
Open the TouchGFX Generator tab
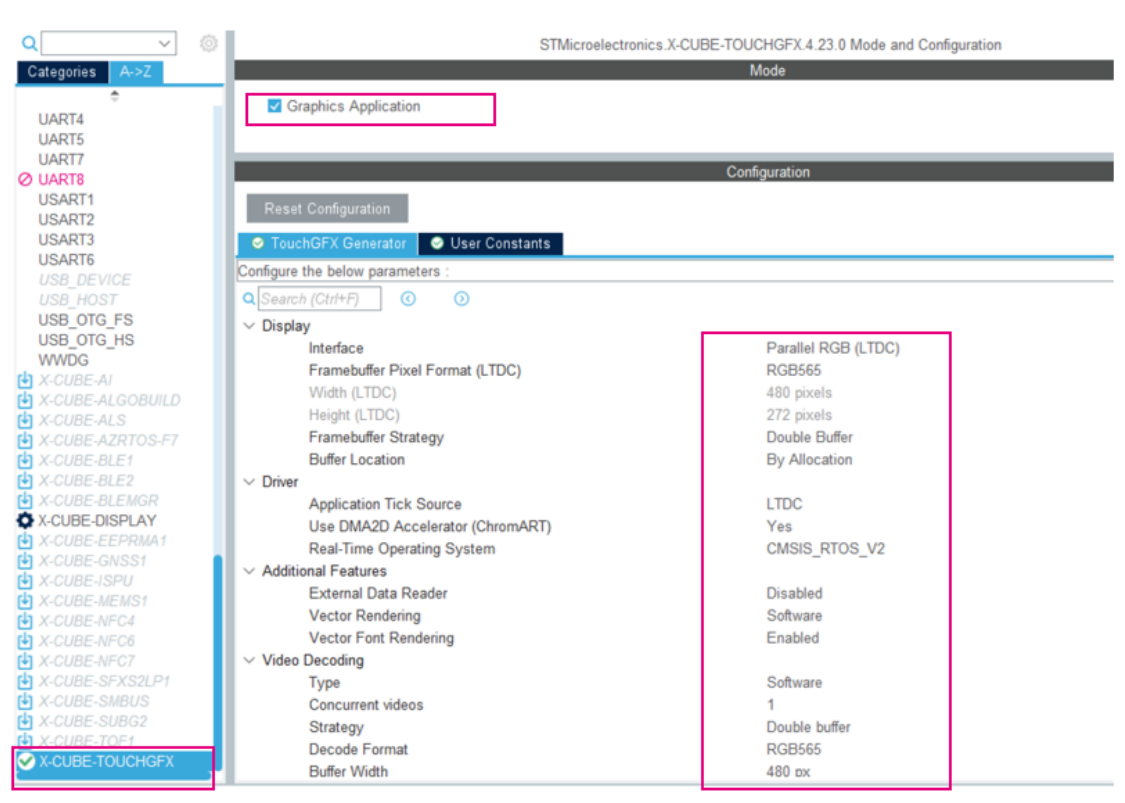pos(328,243)
